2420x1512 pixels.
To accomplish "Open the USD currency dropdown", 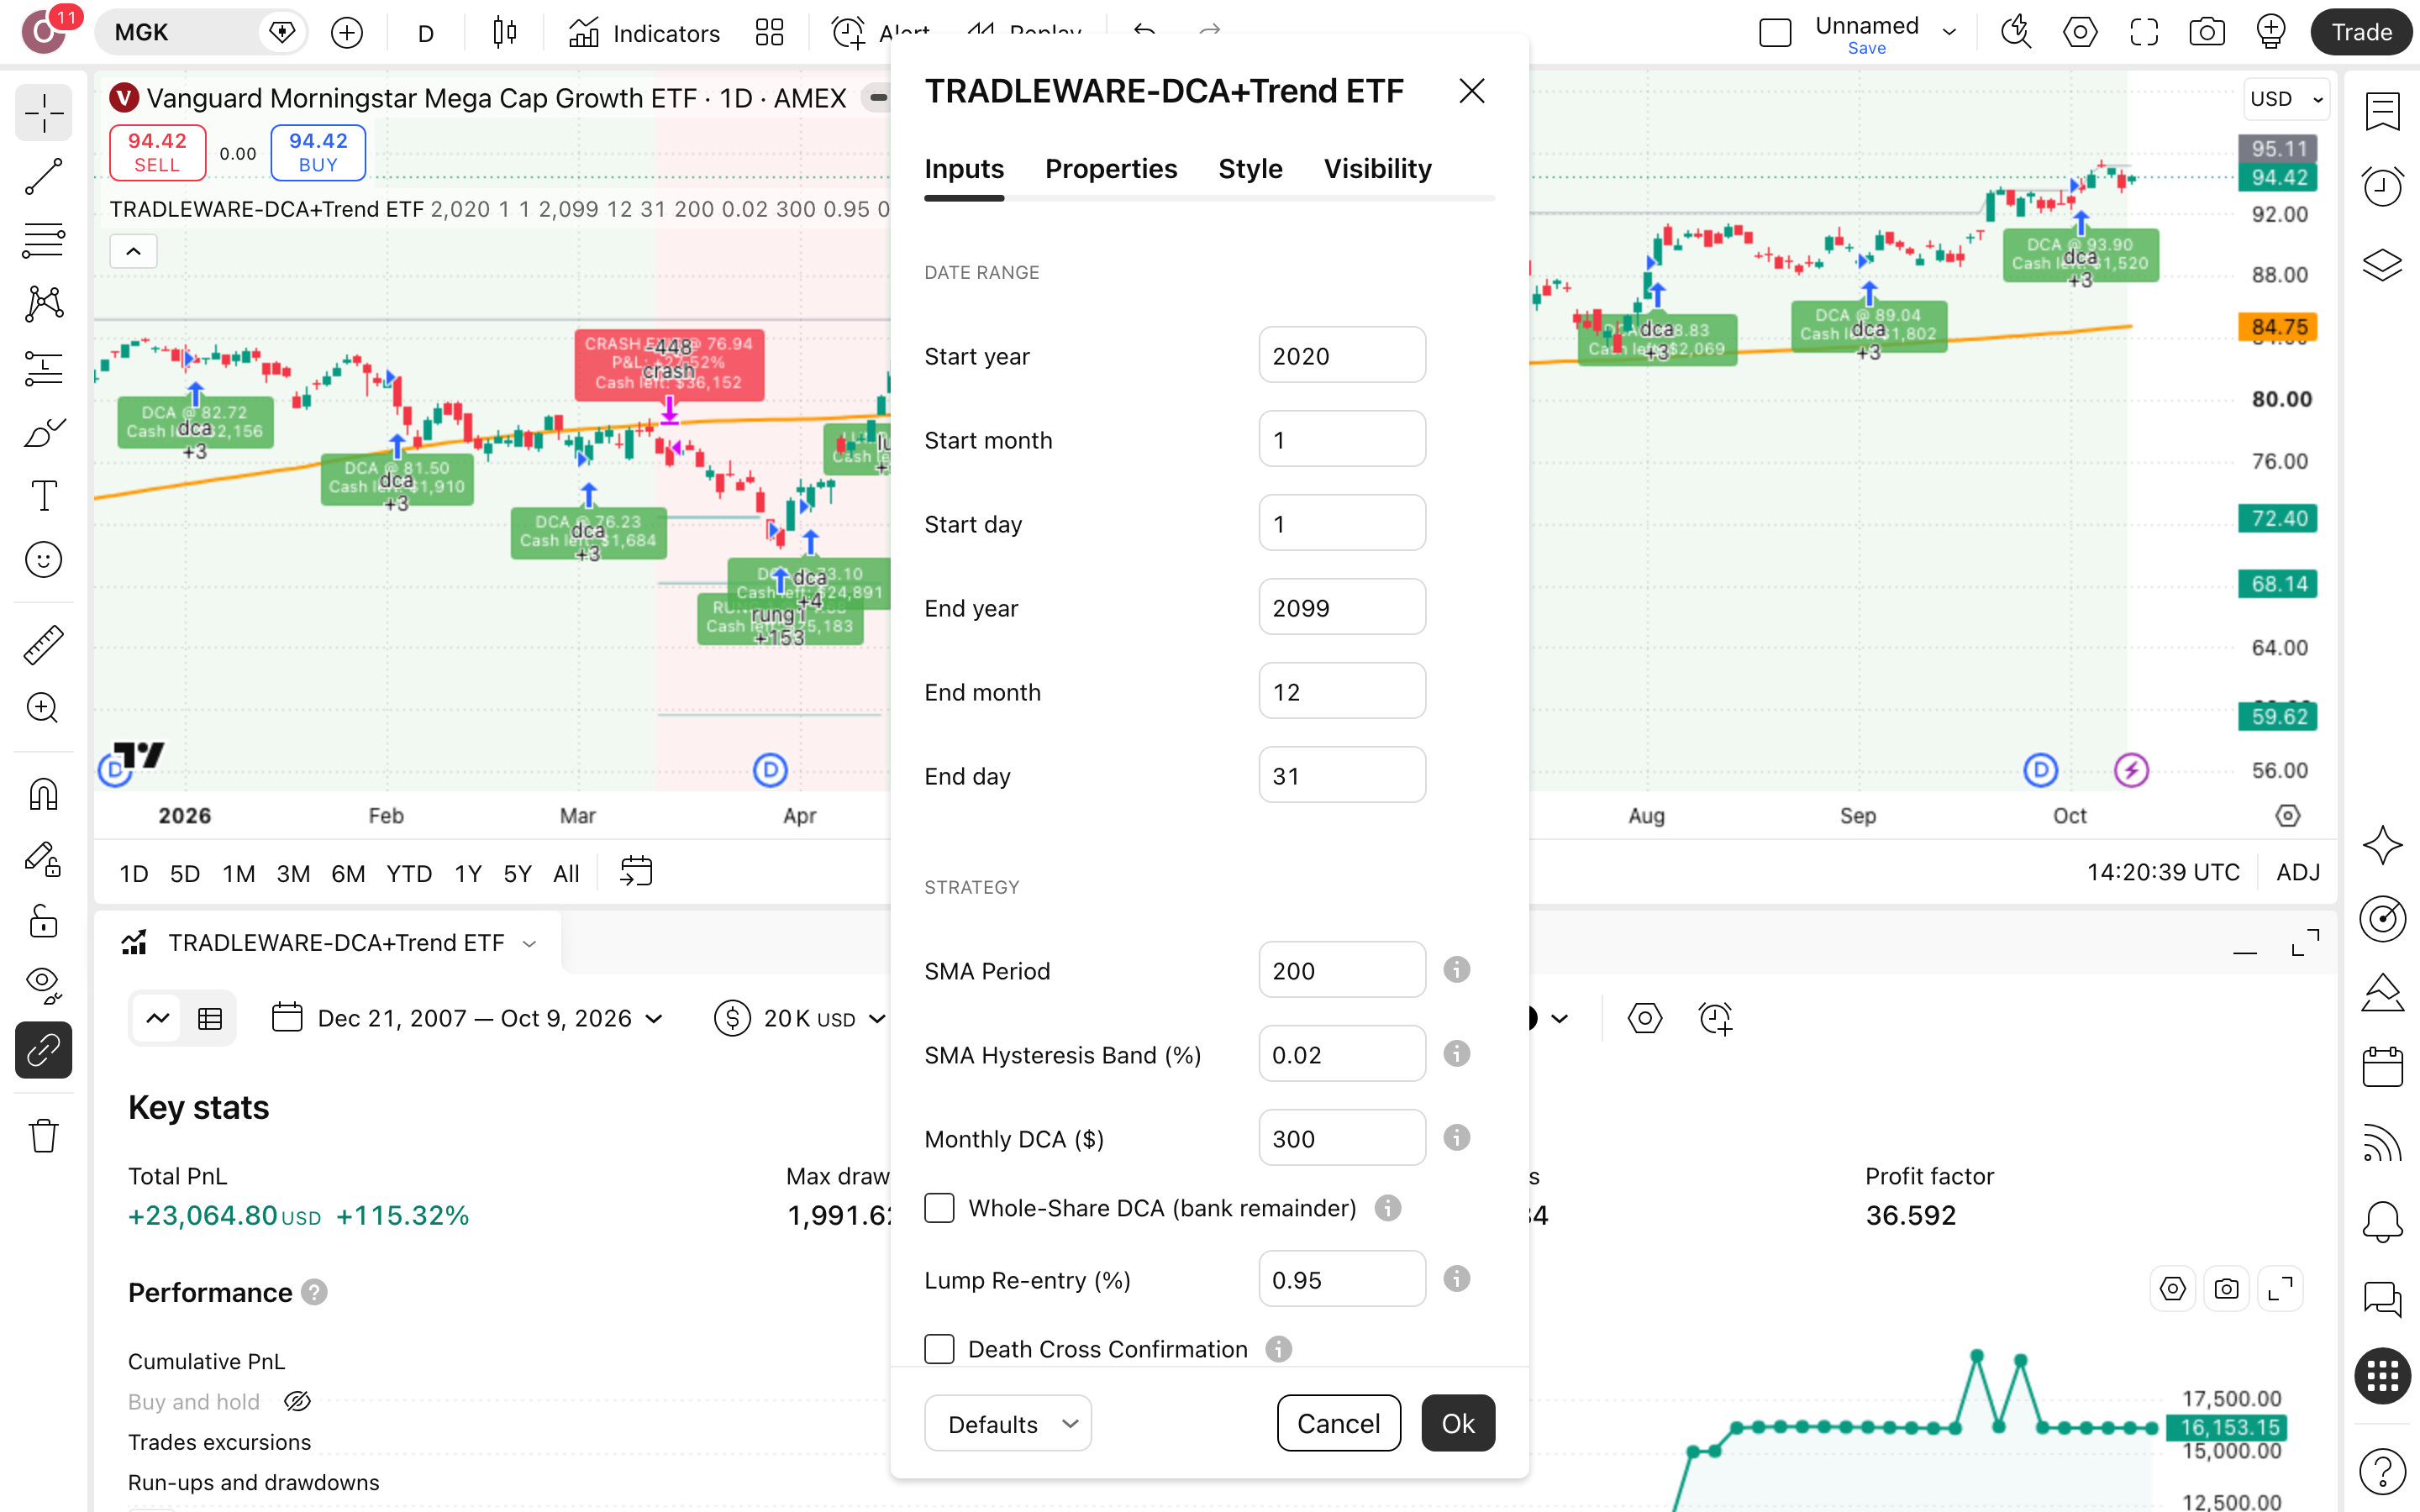I will 2286,99.
